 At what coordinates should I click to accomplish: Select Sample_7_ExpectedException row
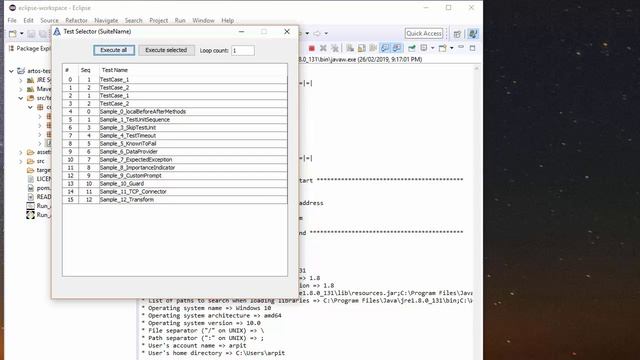pos(175,160)
